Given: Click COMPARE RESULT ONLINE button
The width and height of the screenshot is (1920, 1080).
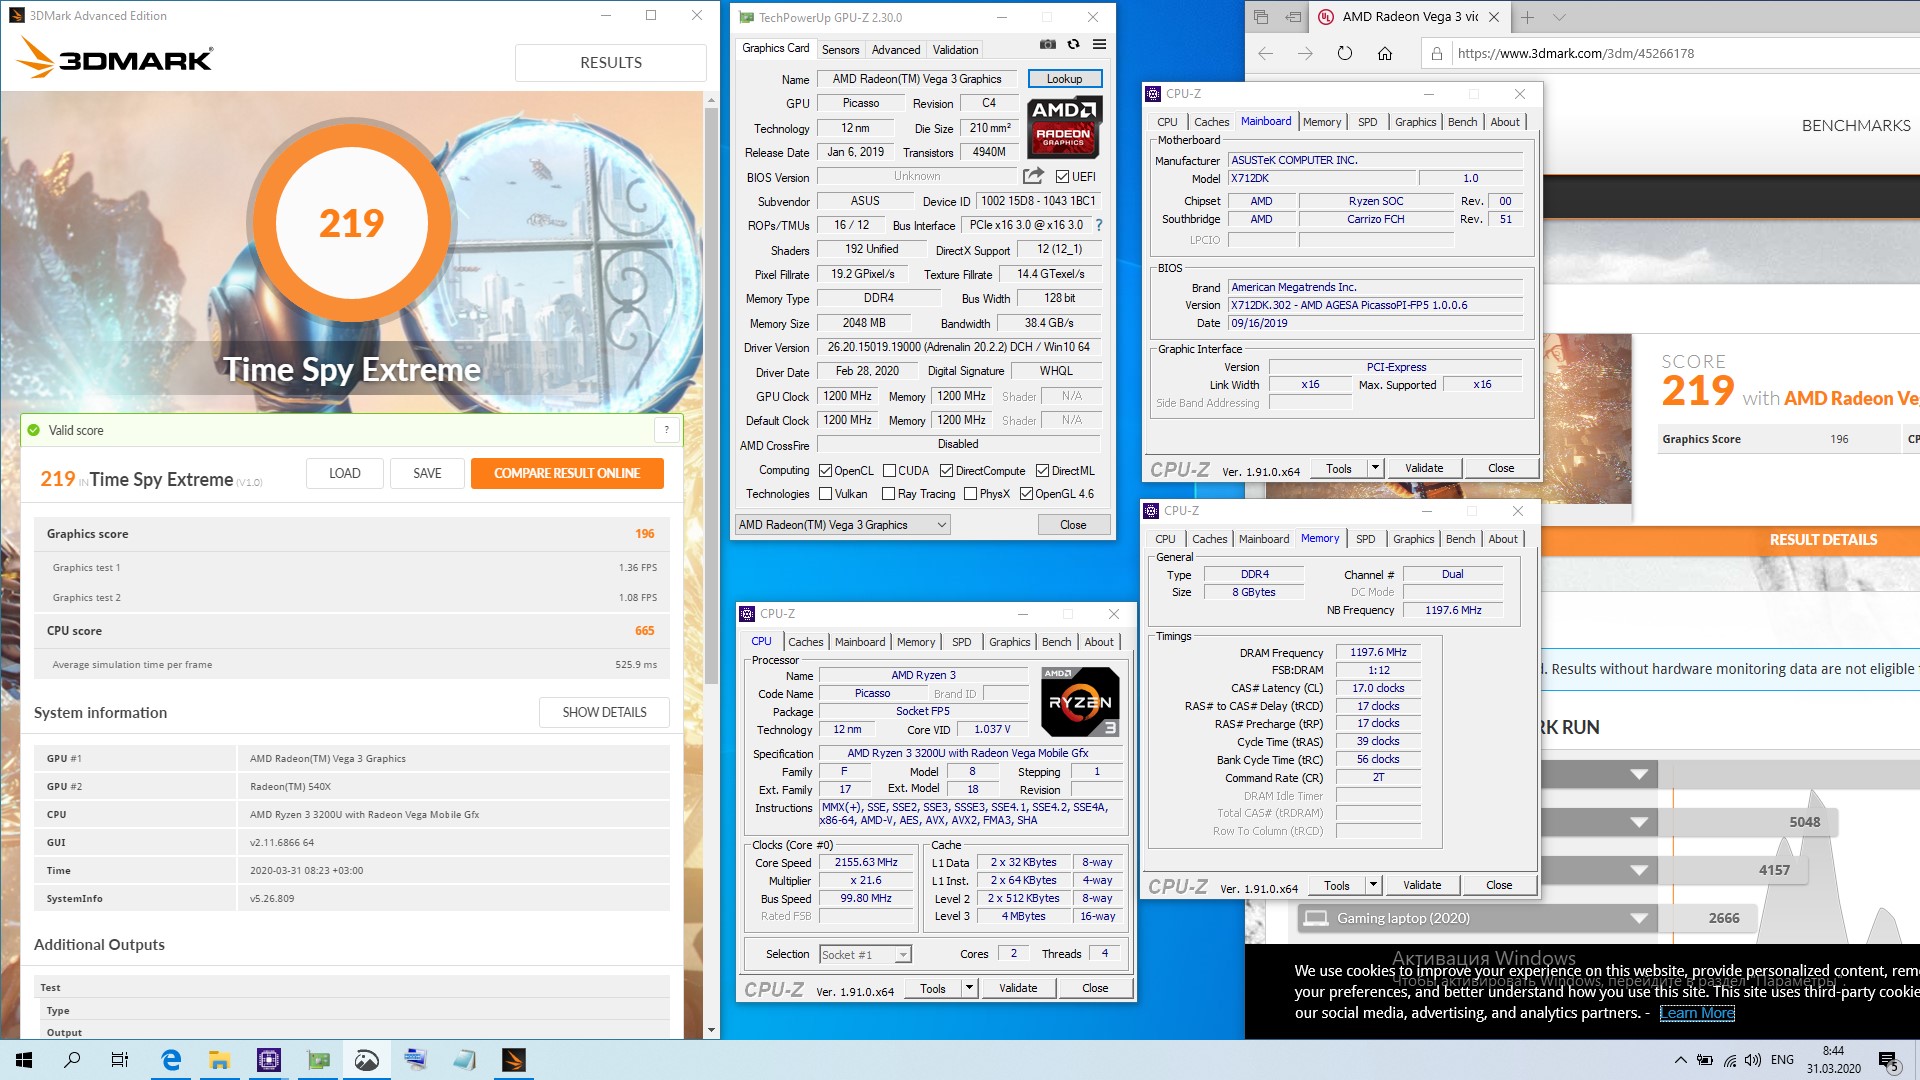Looking at the screenshot, I should [567, 473].
